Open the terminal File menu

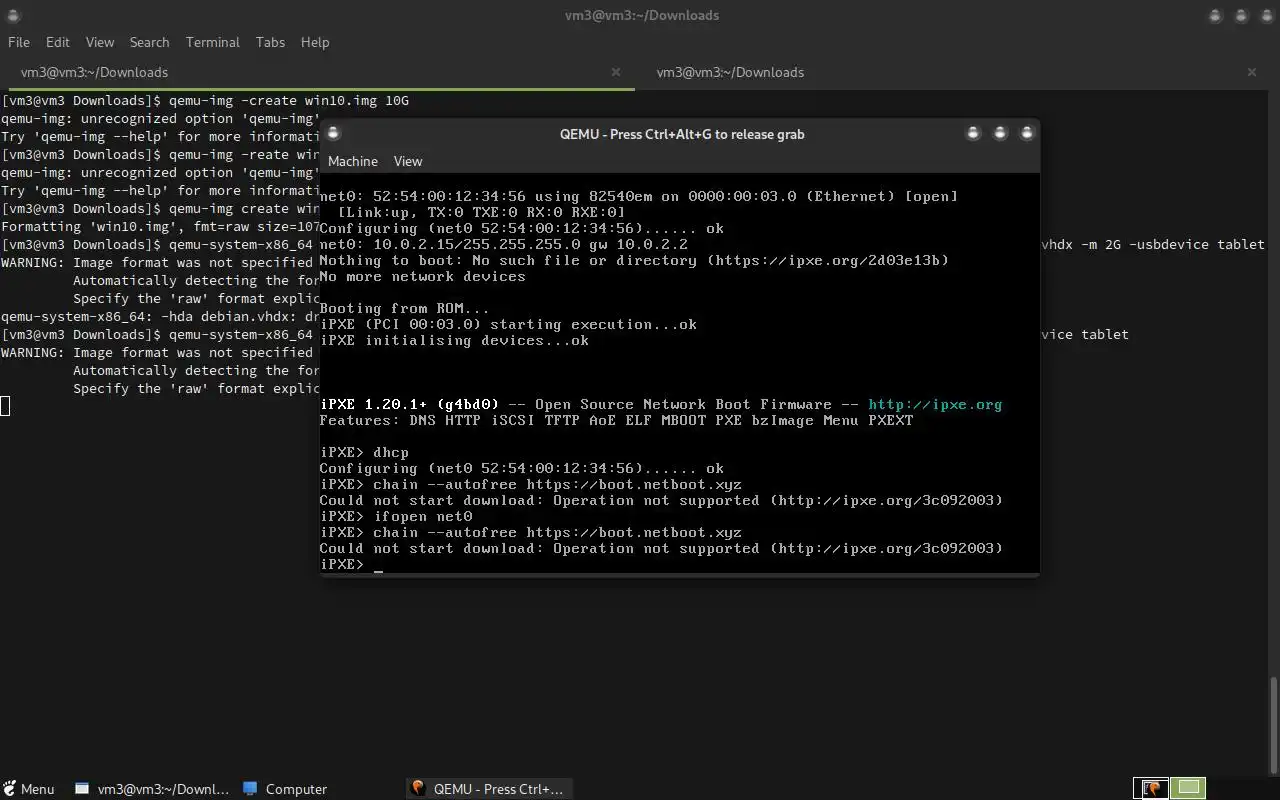tap(19, 42)
